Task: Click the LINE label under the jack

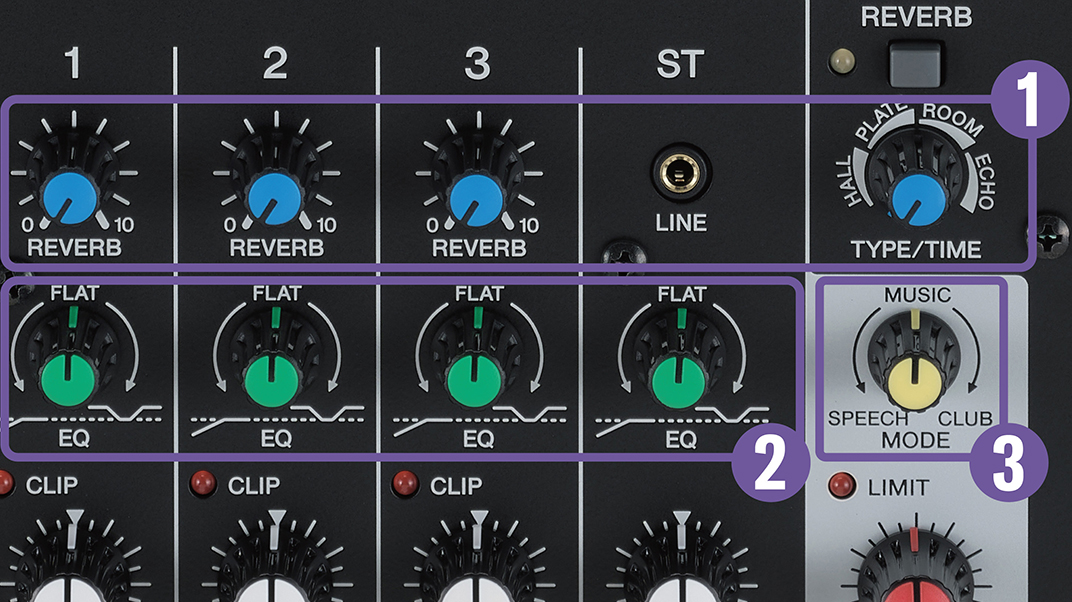Action: tap(681, 223)
